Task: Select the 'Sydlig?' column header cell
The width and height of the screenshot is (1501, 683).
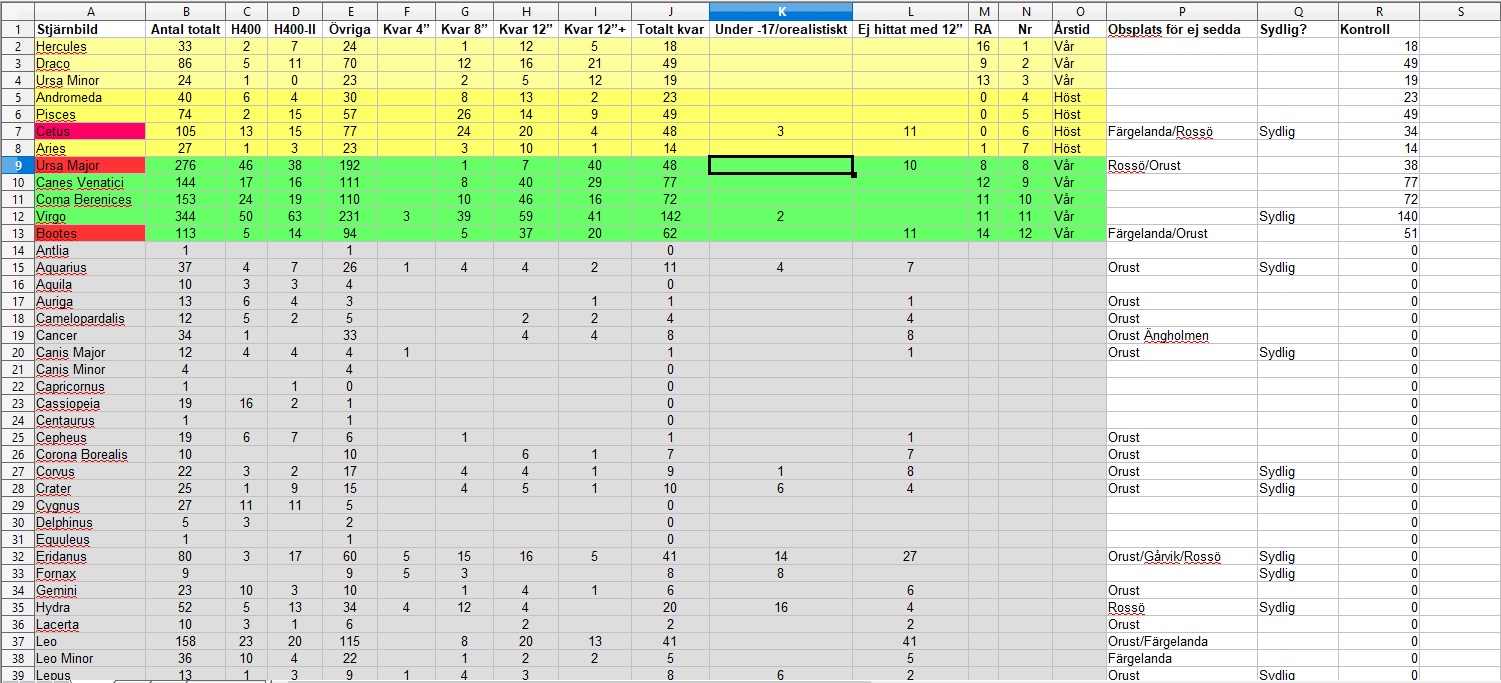Action: [x=1297, y=30]
